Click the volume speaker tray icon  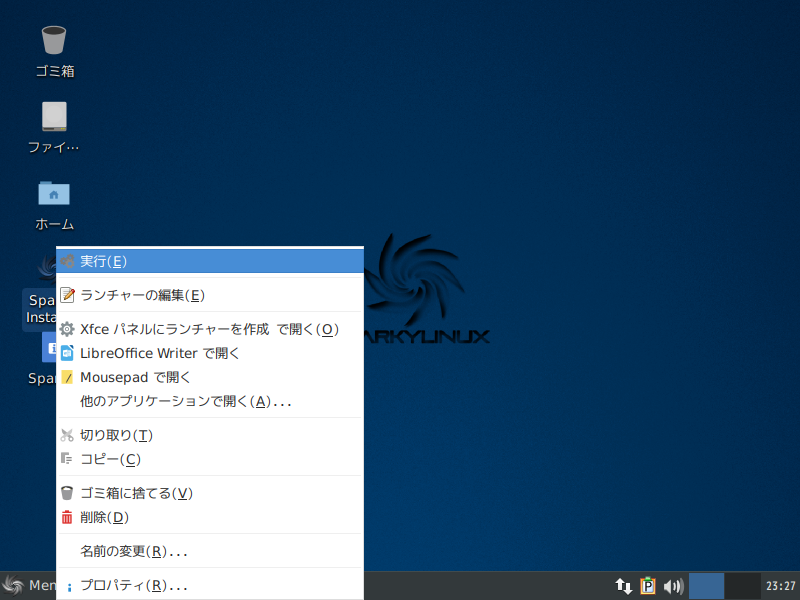[x=673, y=586]
